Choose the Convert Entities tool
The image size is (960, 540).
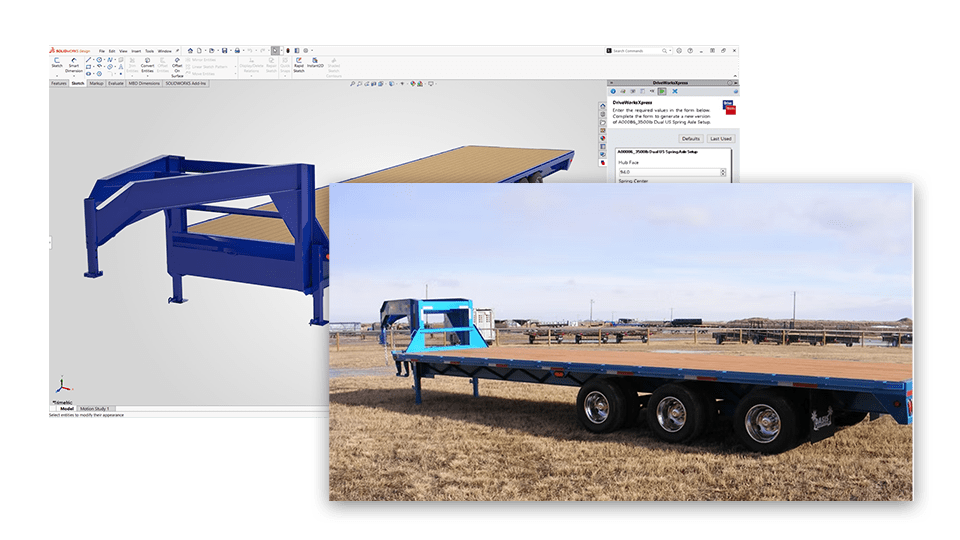(x=147, y=65)
